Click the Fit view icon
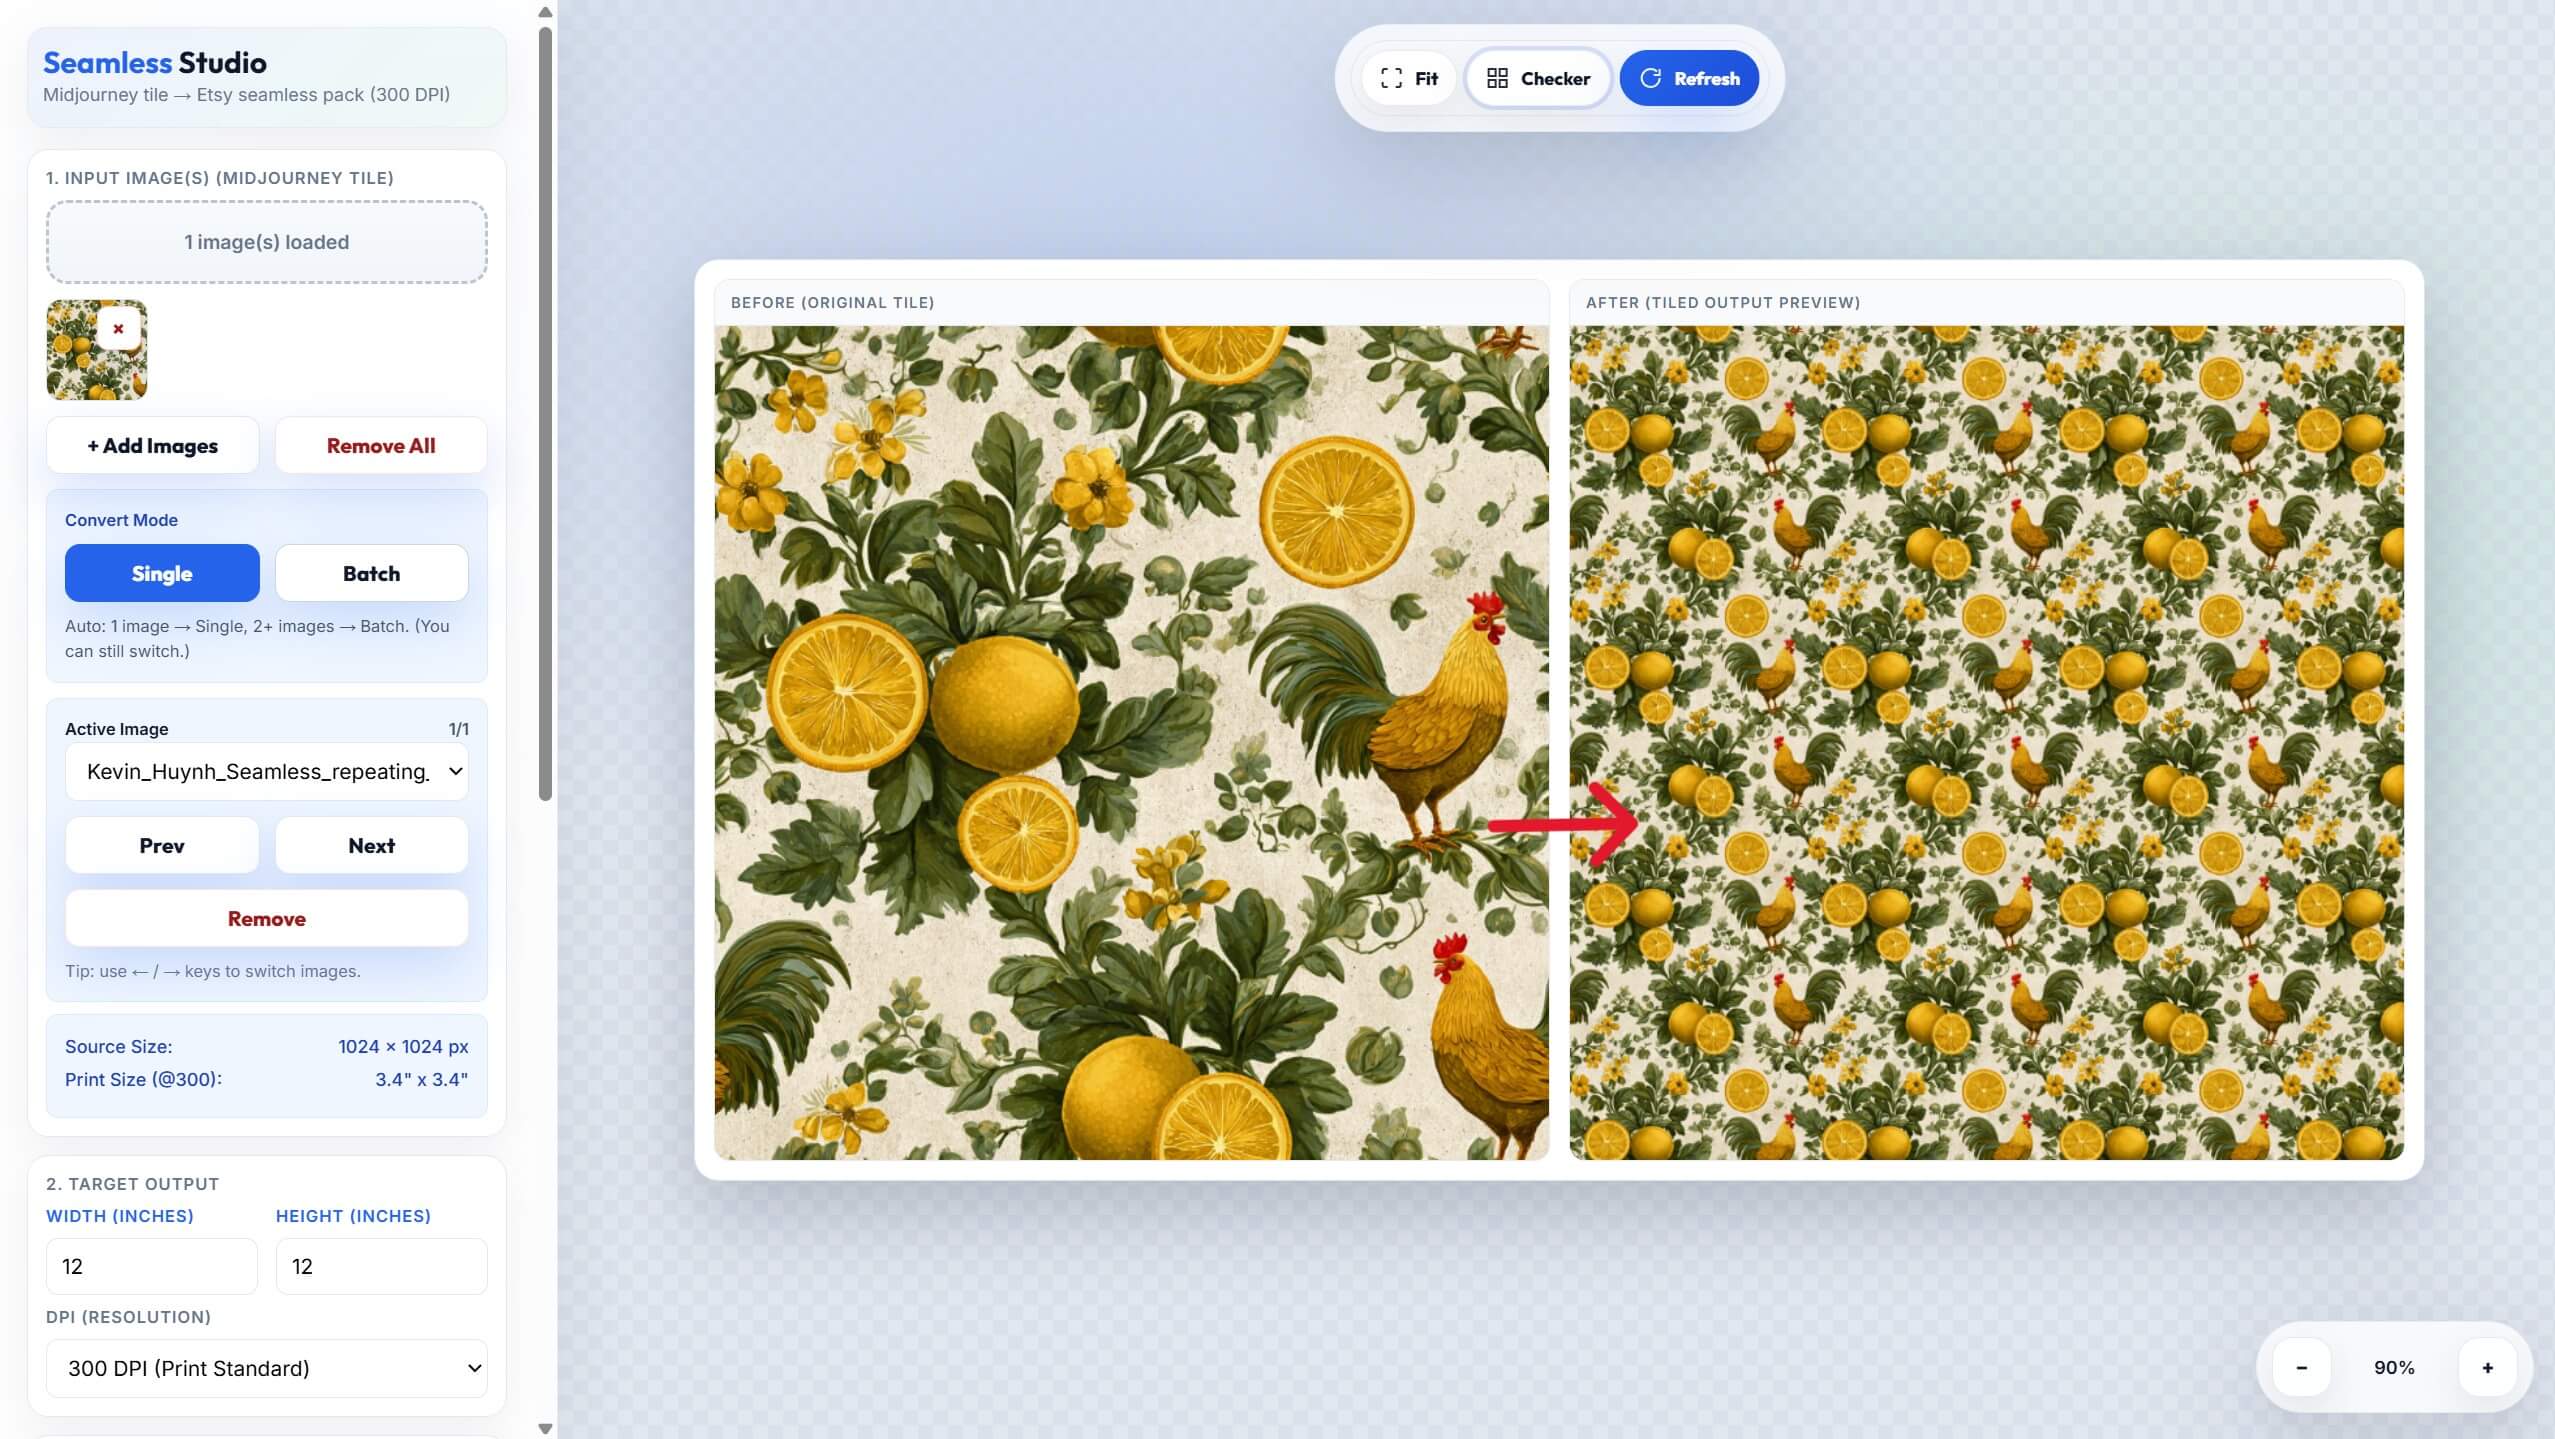This screenshot has width=2555, height=1439. (1391, 78)
